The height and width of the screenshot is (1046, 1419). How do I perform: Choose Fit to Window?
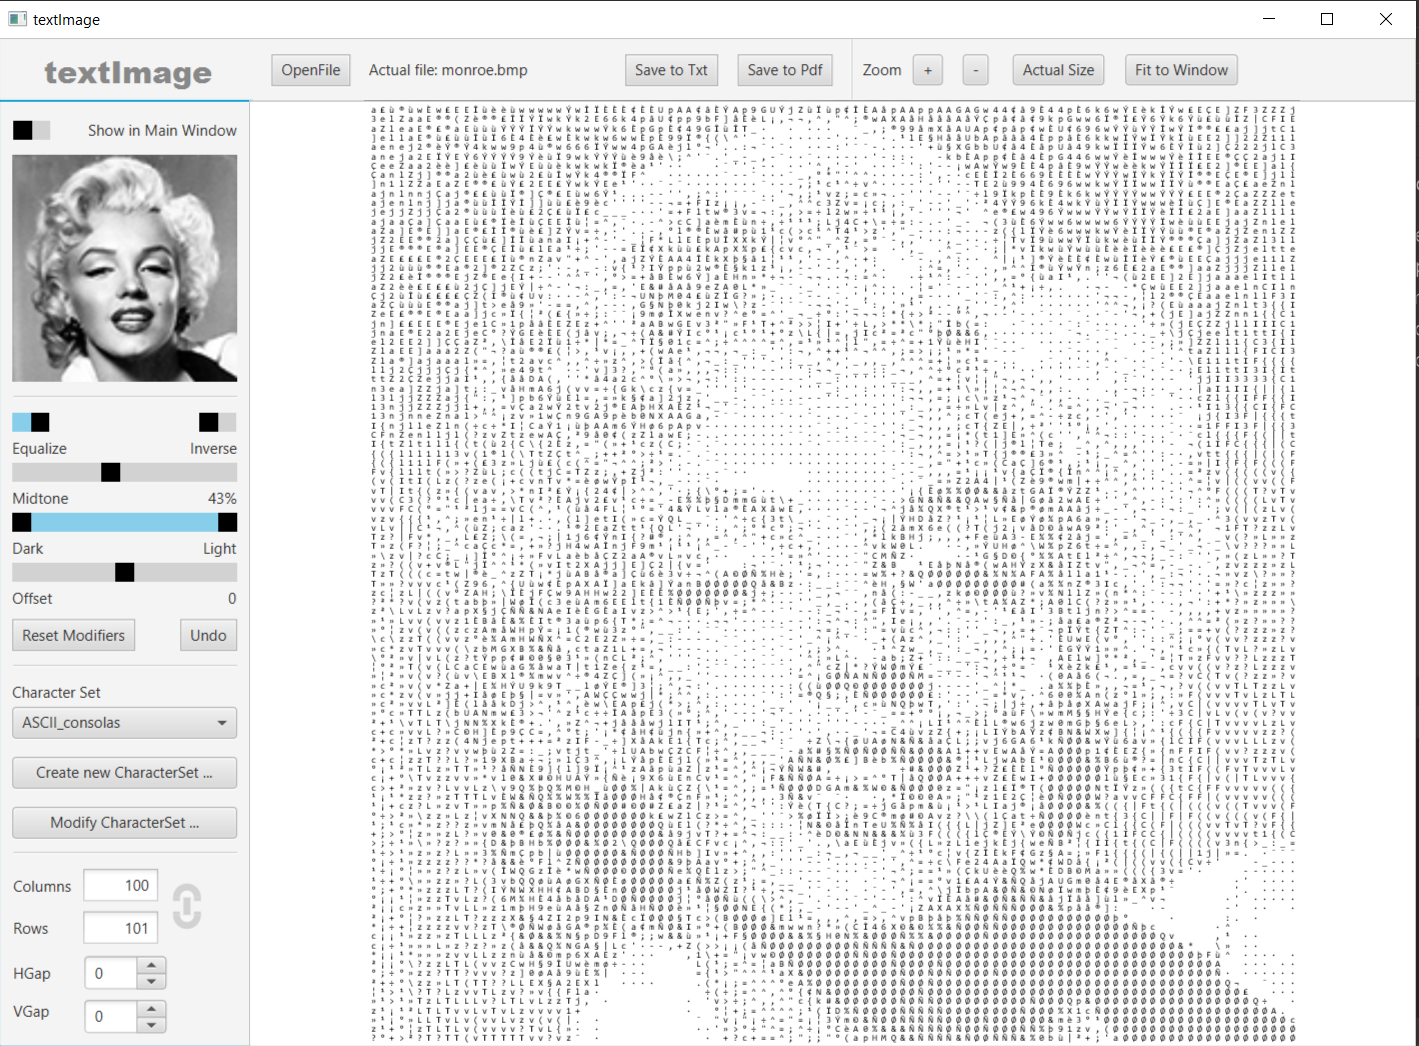(1181, 70)
